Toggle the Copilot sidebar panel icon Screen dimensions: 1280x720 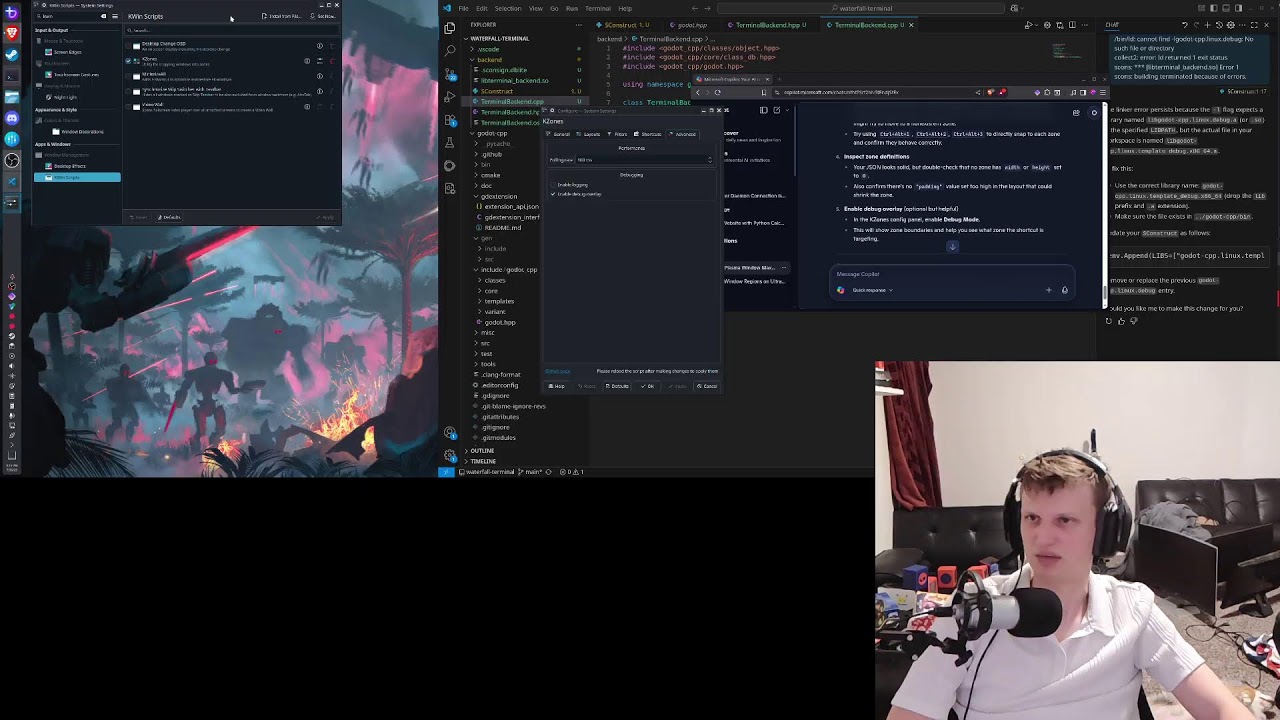point(763,110)
